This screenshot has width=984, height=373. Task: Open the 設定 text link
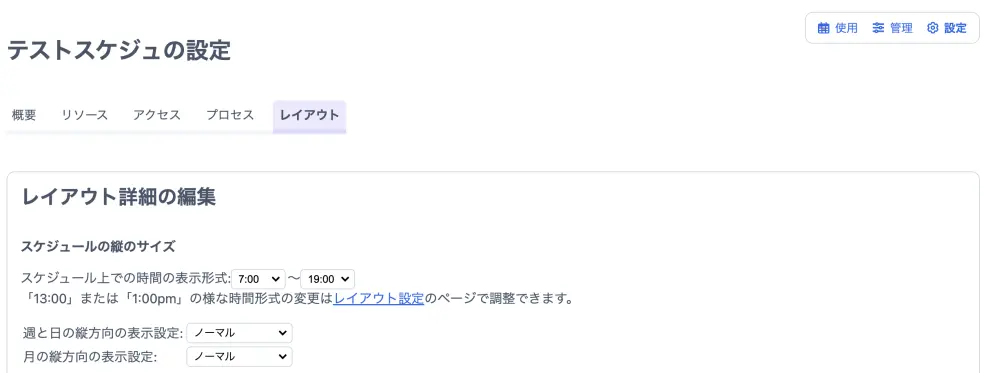coord(956,28)
